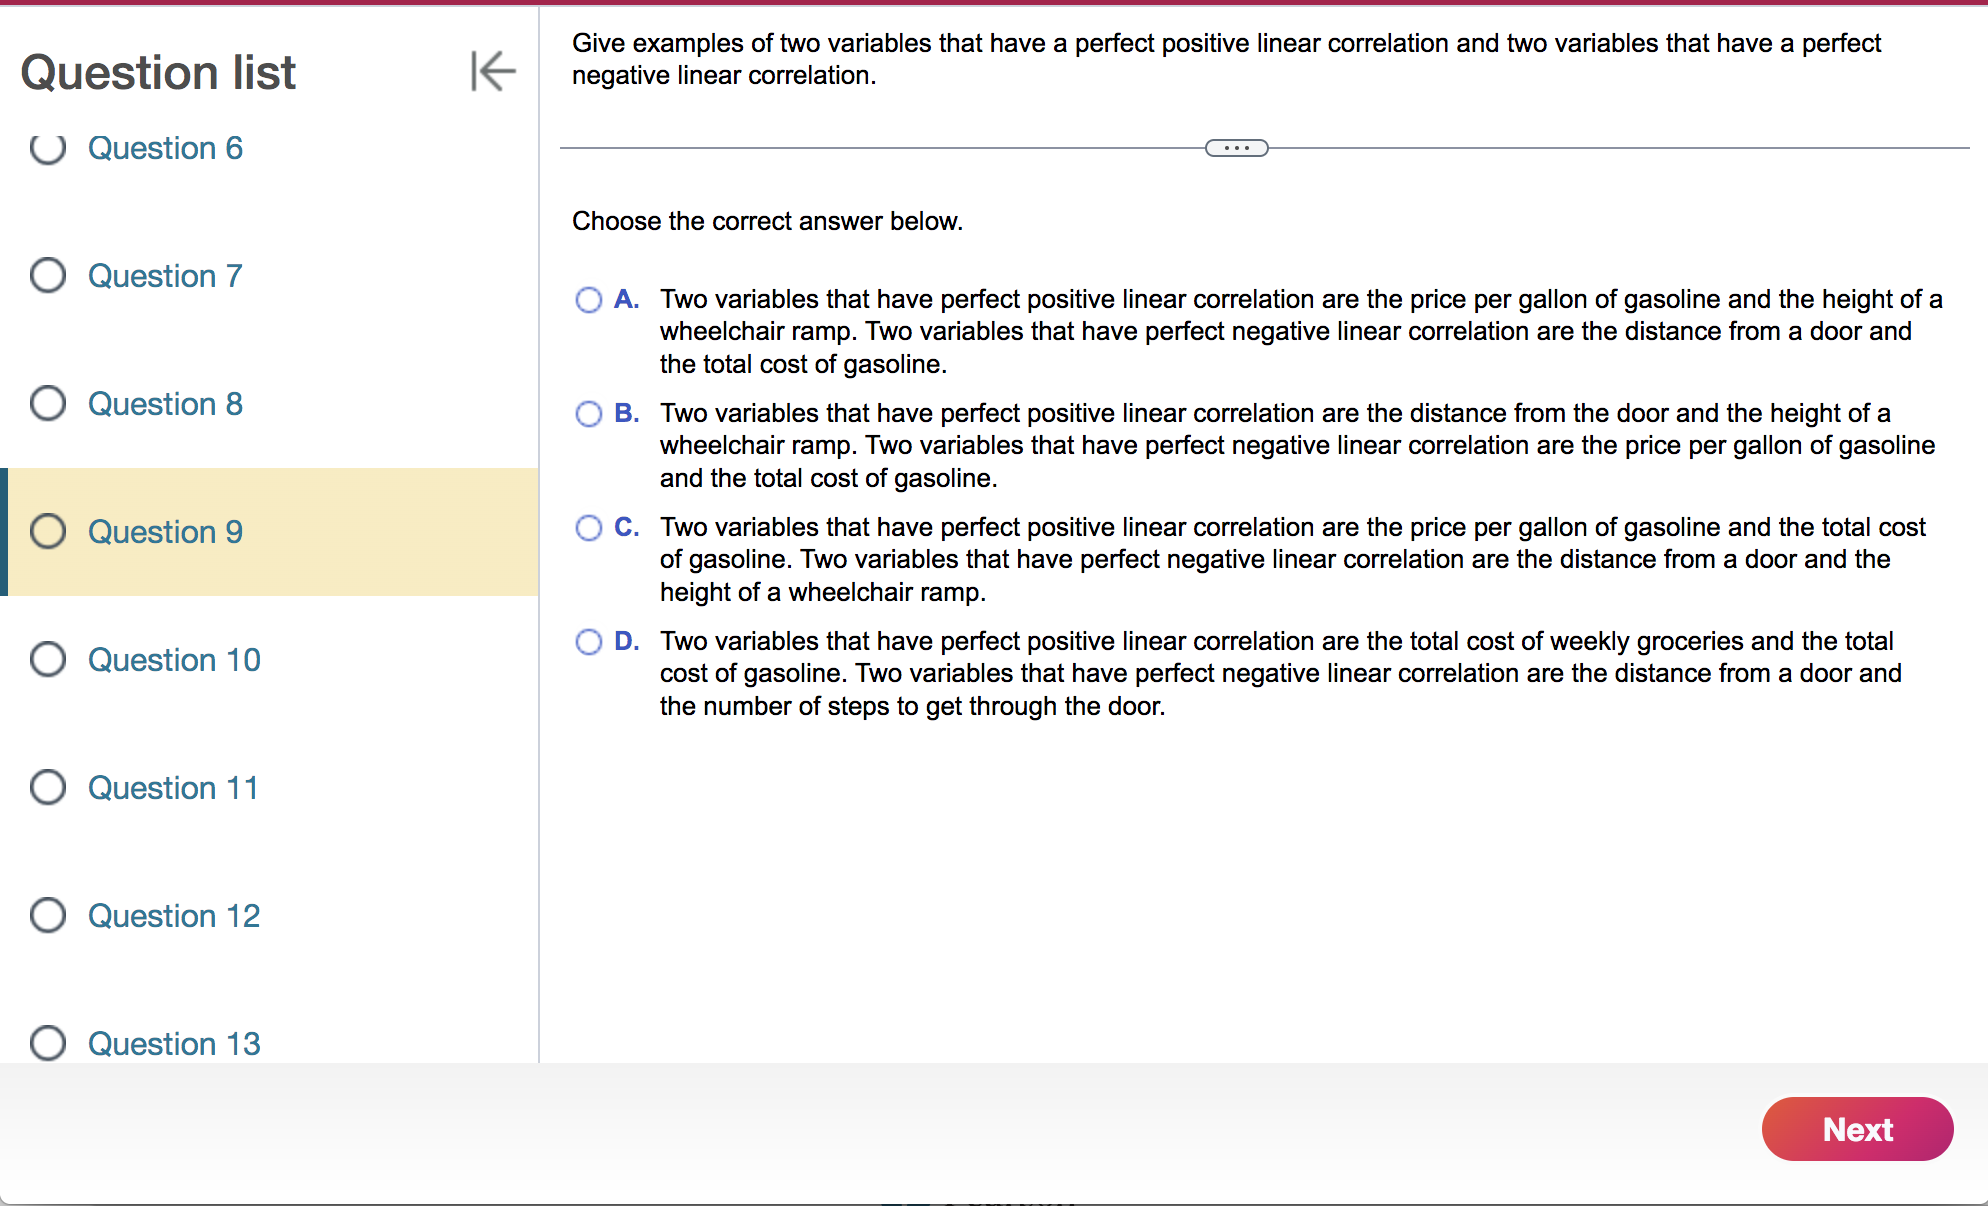The width and height of the screenshot is (1988, 1206).
Task: Open Question 10 from the list
Action: (173, 660)
